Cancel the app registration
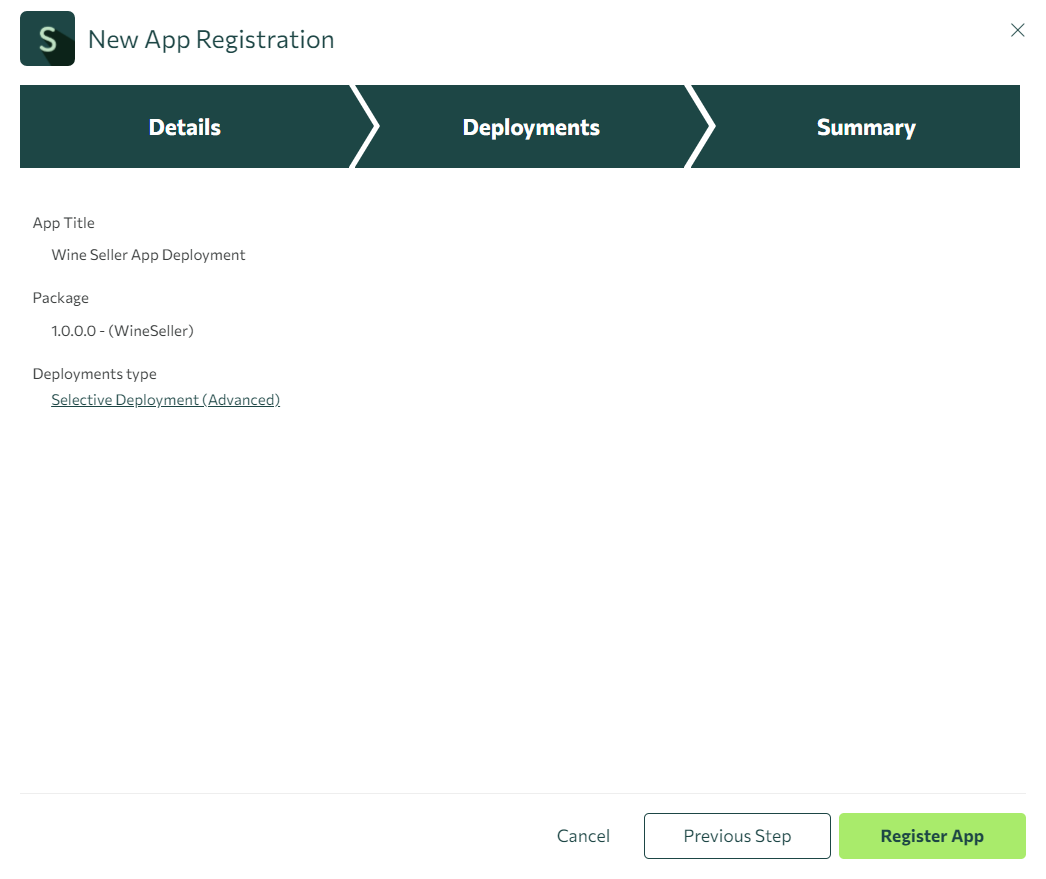 [x=583, y=835]
